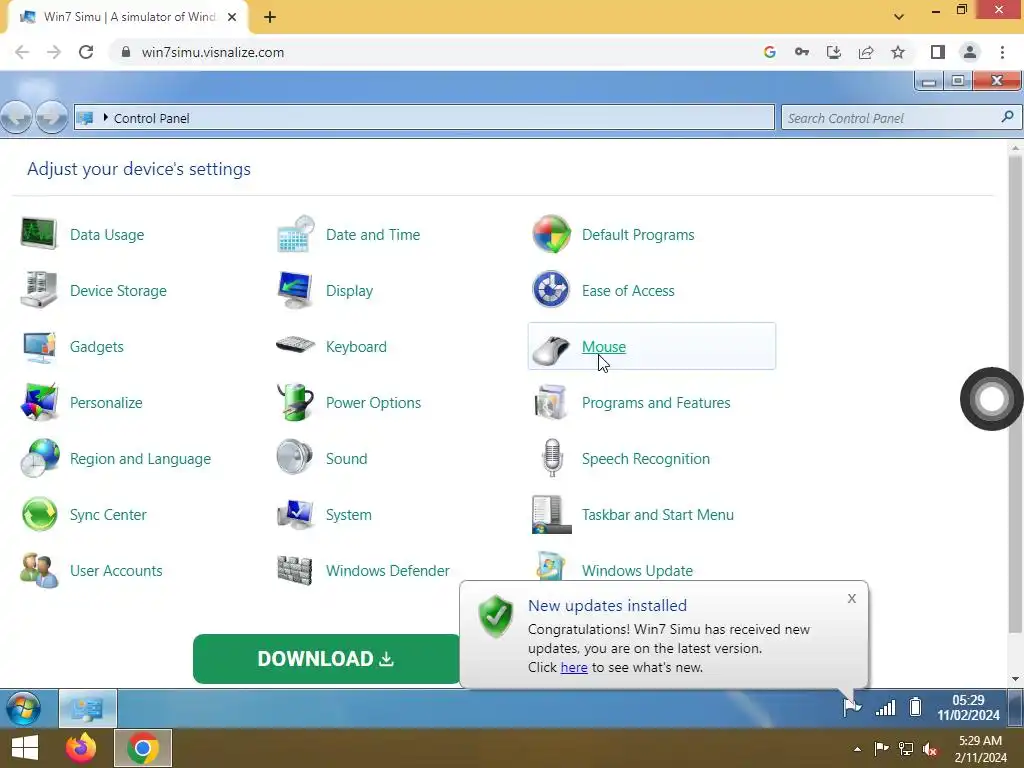Click the simulator battery tray icon
Viewport: 1024px width, 768px height.
pyautogui.click(x=916, y=707)
